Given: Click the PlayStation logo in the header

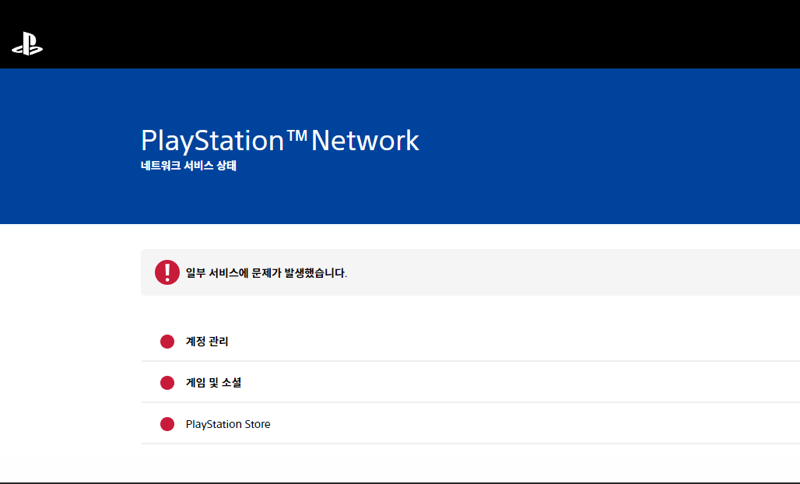Looking at the screenshot, I should pyautogui.click(x=28, y=44).
